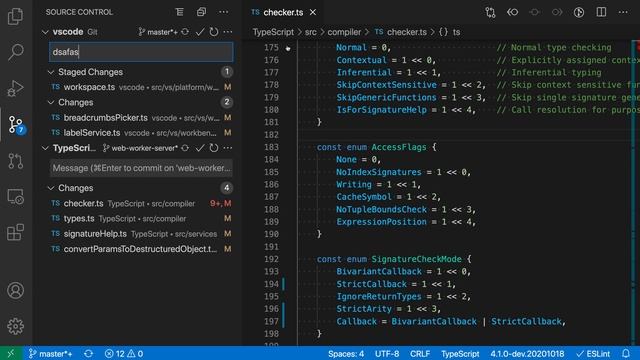Open more actions for TypeScript repository

point(228,148)
